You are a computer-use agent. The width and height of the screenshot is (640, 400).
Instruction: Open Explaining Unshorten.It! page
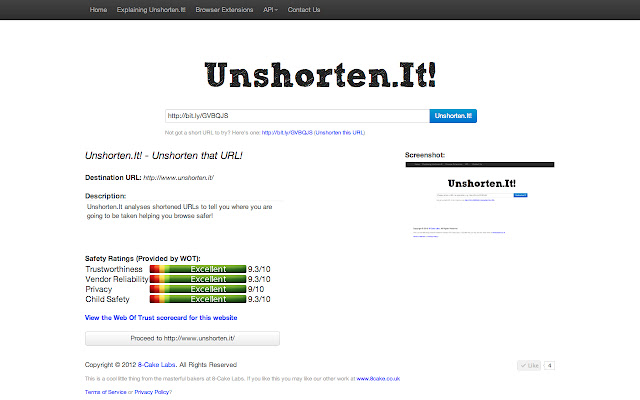point(151,10)
